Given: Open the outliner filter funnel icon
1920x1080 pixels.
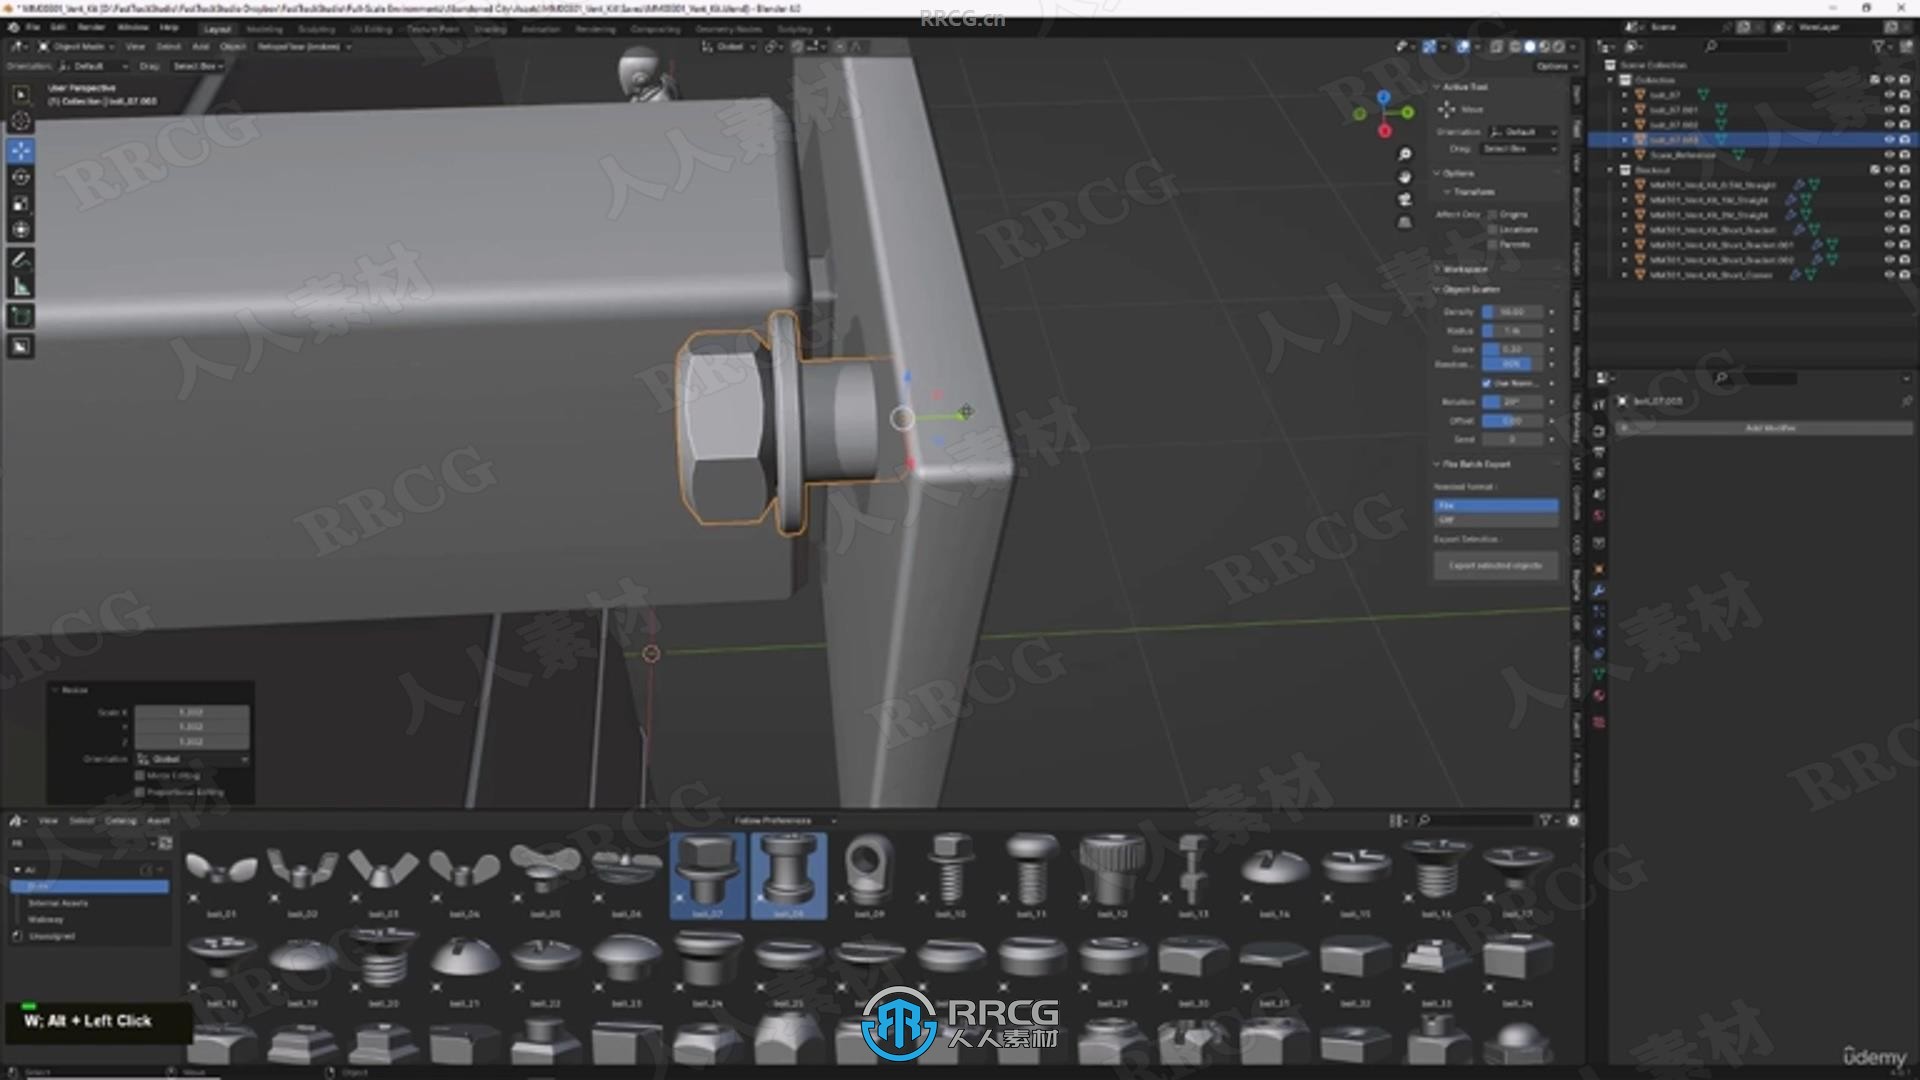Looking at the screenshot, I should click(1878, 47).
